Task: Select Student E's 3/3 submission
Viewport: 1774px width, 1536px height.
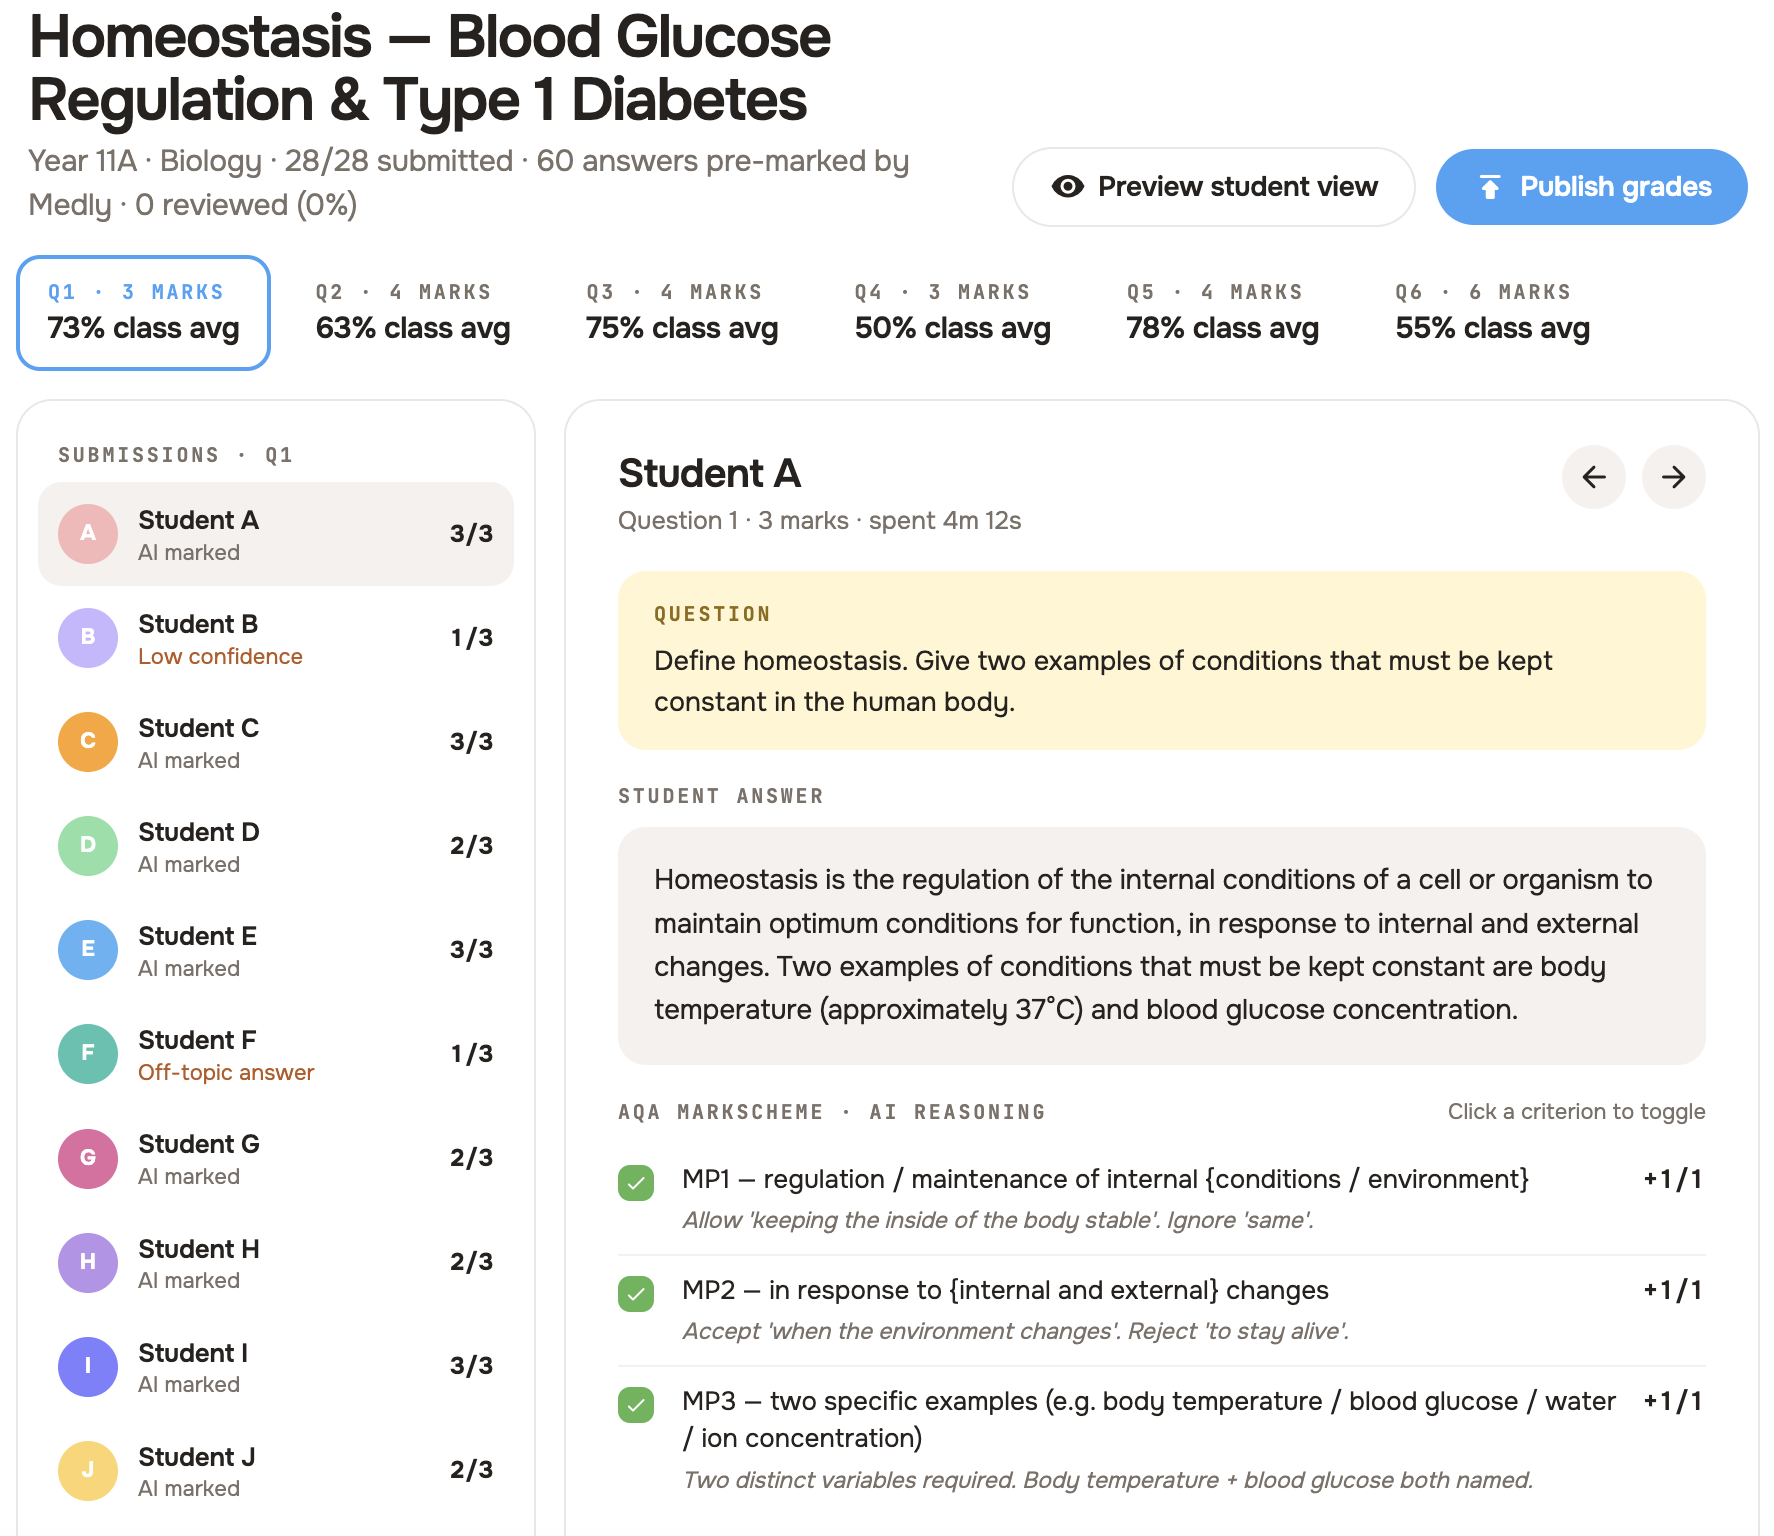Action: (x=275, y=950)
